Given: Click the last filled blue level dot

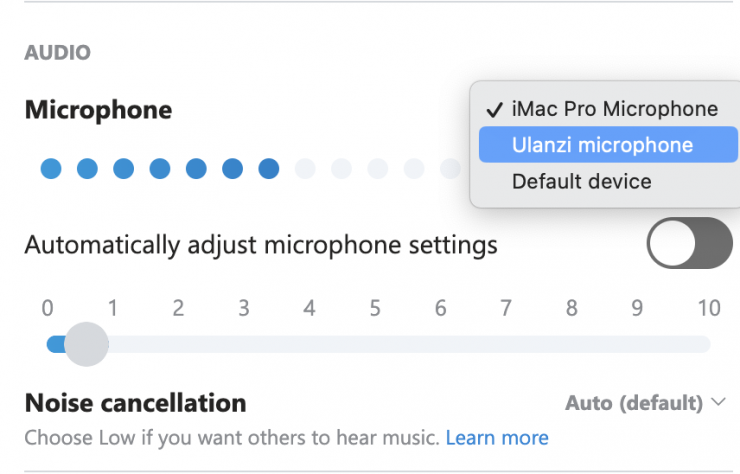Looking at the screenshot, I should pos(268,169).
